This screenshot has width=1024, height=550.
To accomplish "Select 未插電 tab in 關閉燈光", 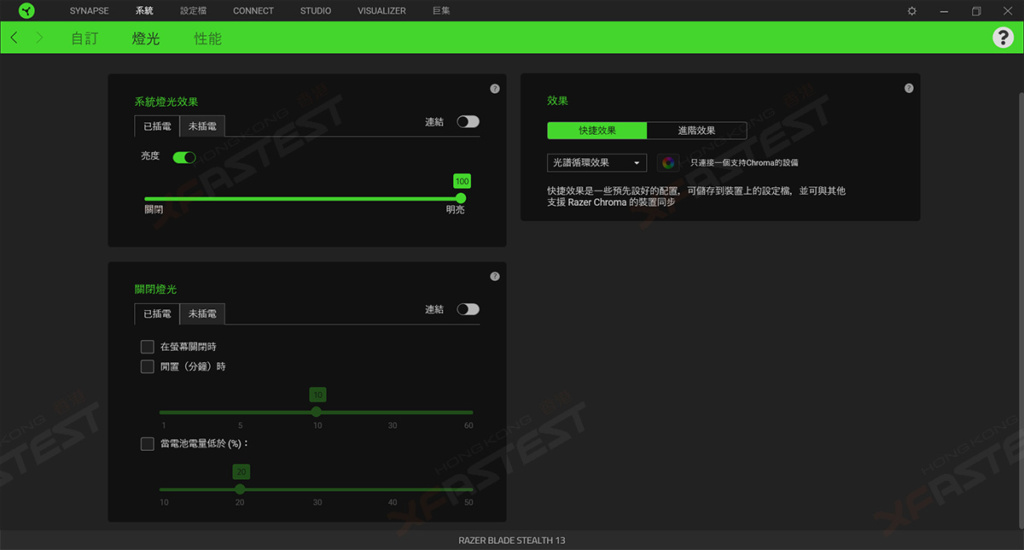I will 202,314.
